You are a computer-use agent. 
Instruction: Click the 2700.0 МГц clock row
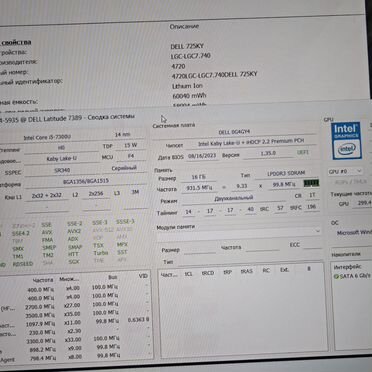coord(41,306)
